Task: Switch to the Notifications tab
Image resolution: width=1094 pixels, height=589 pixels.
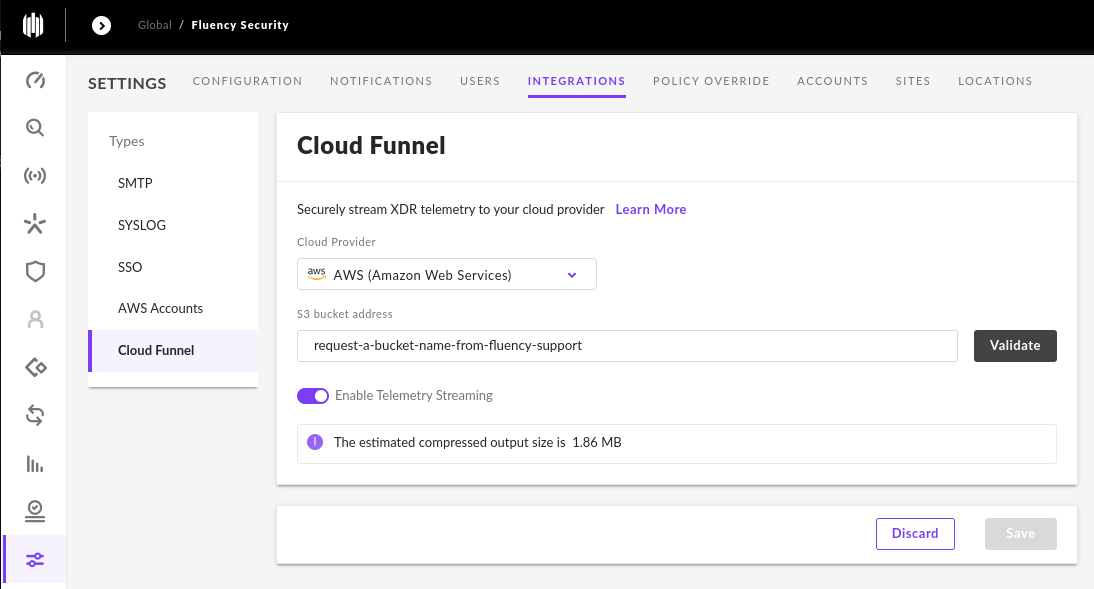Action: click(x=381, y=81)
